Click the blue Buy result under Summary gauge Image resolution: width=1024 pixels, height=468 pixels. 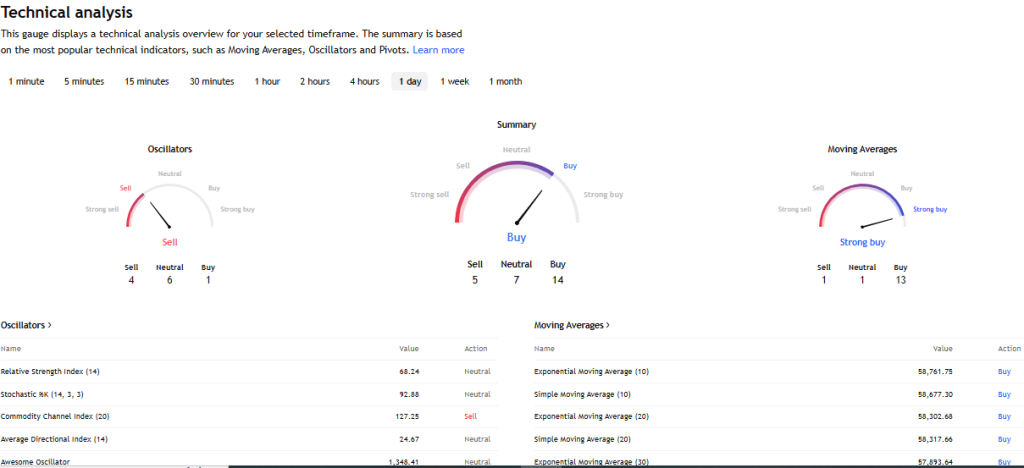tap(517, 238)
